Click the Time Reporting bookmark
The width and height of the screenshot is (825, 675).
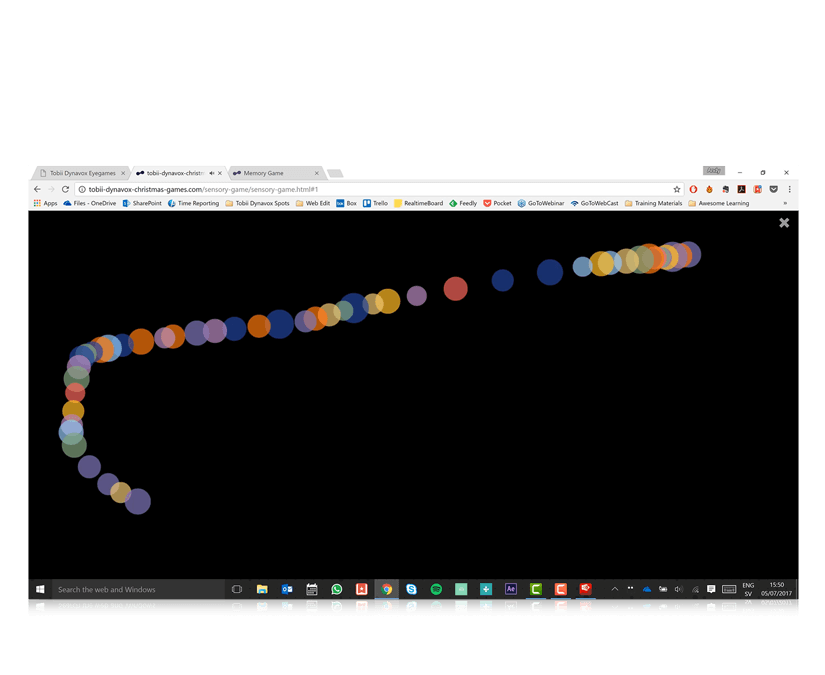coord(193,203)
